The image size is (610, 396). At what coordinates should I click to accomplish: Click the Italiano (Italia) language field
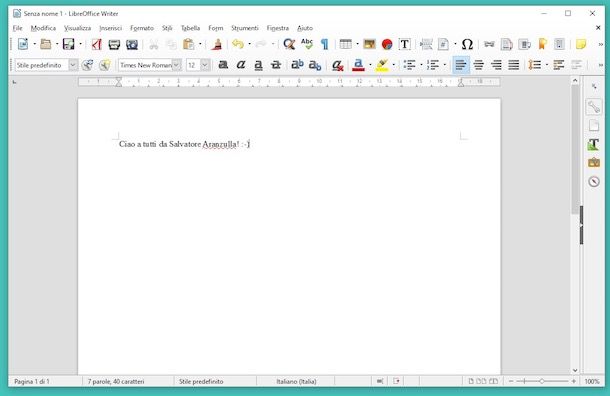point(296,382)
